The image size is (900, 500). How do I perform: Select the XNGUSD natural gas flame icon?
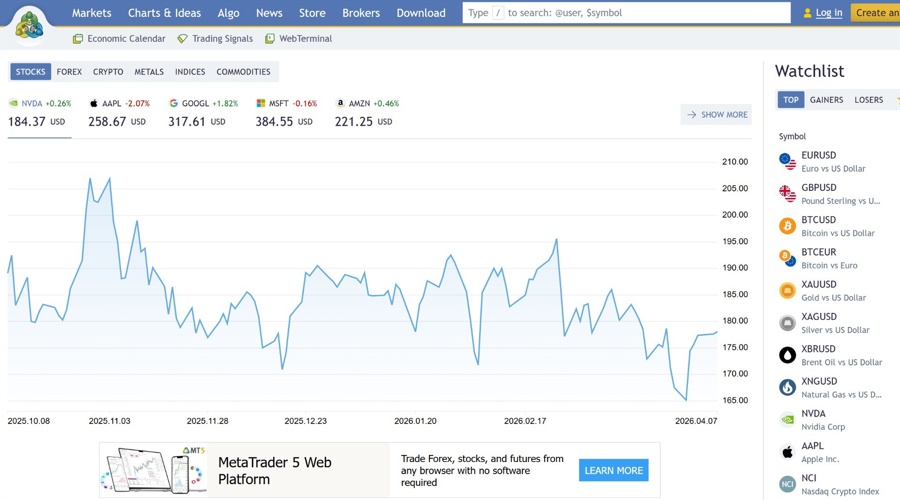tap(787, 387)
